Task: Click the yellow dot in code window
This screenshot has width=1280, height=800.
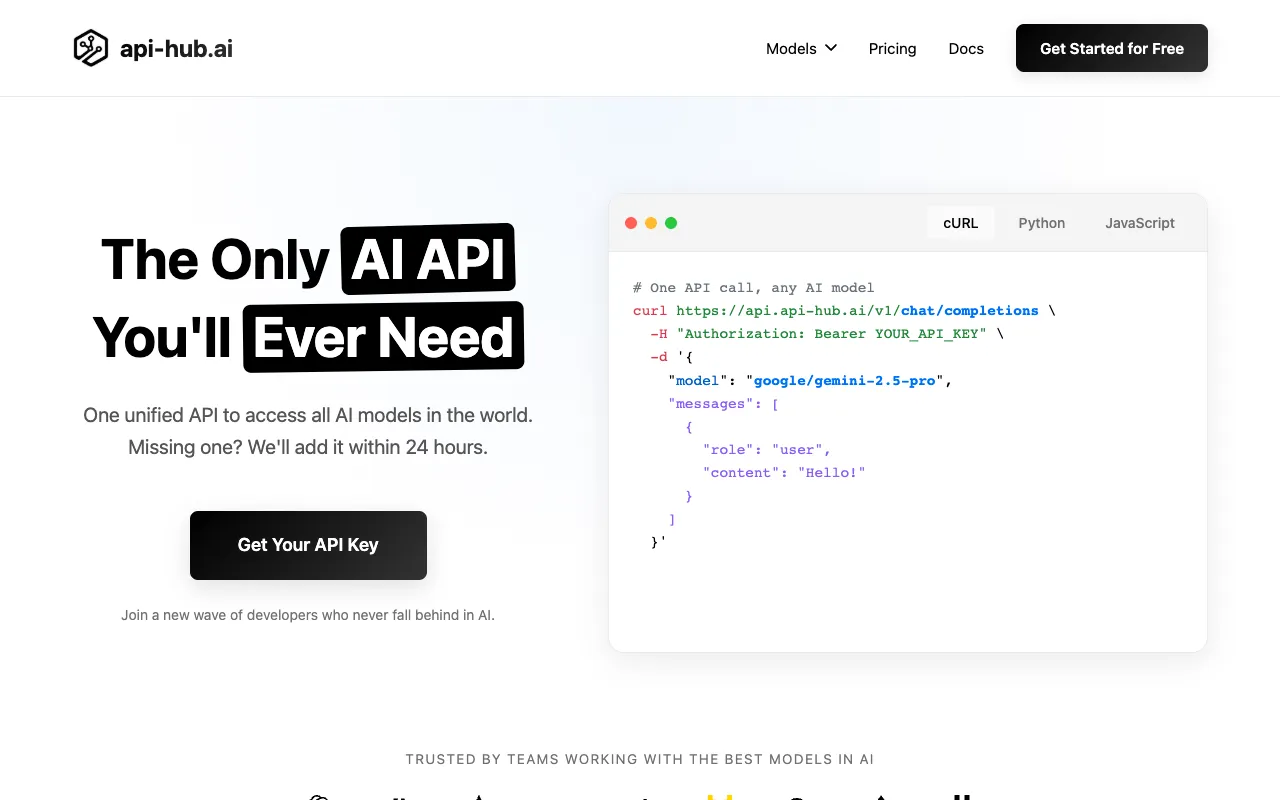Action: pos(651,223)
